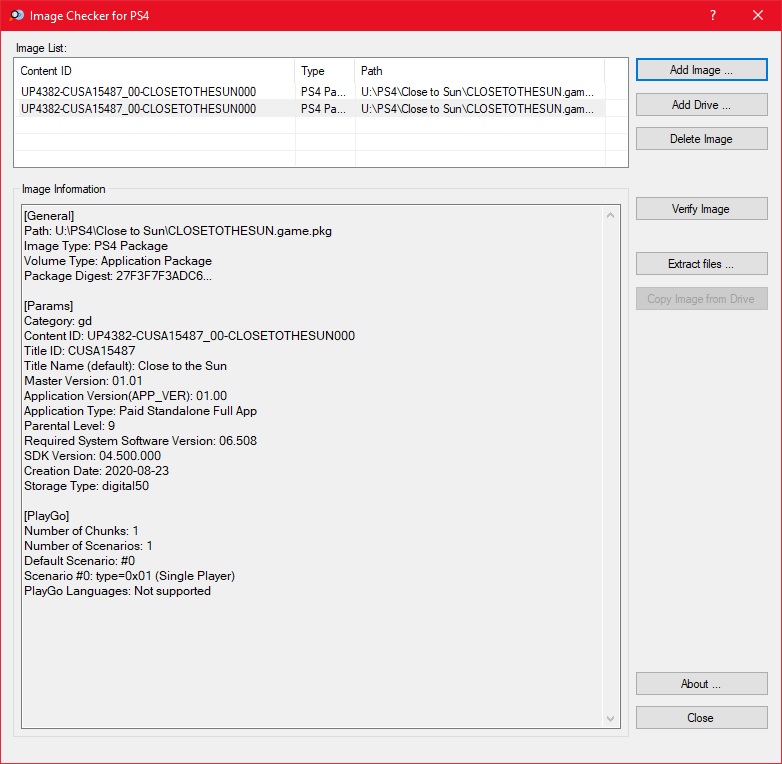Screen dimensions: 782x764
Task: Click the Content ID line in Params section
Action: (x=190, y=336)
